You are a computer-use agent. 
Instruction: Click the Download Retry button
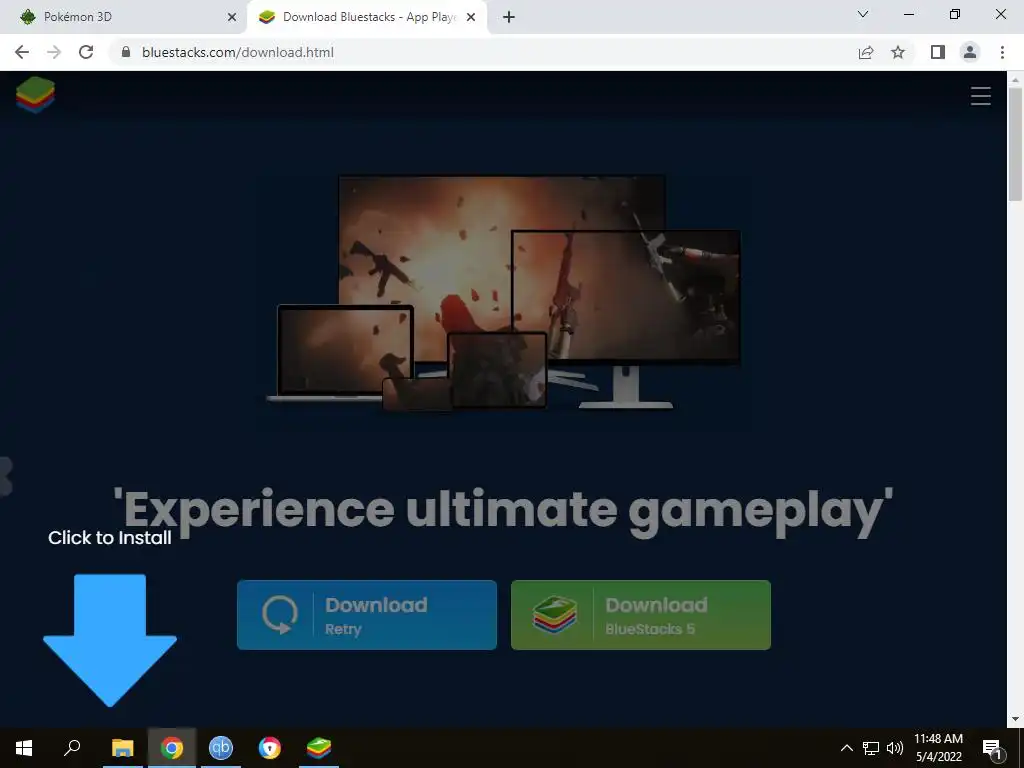367,615
